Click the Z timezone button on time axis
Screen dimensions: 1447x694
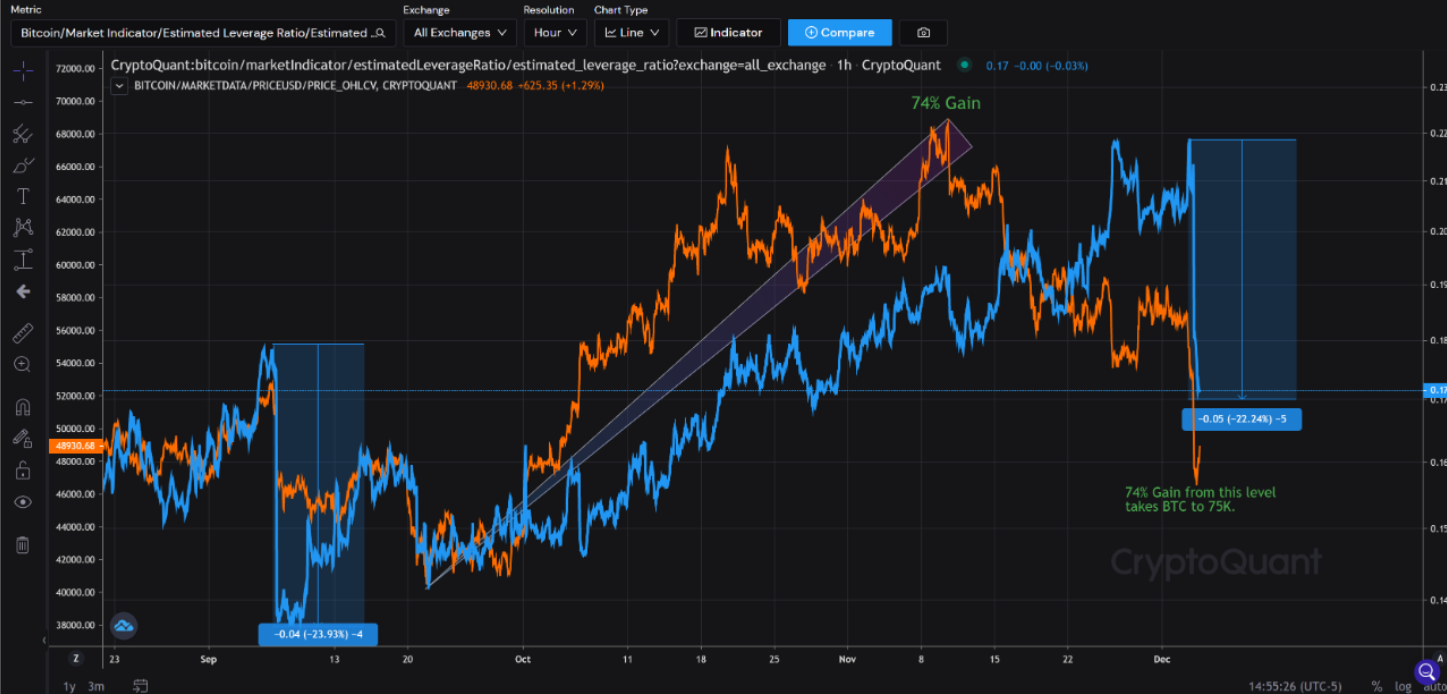point(75,659)
